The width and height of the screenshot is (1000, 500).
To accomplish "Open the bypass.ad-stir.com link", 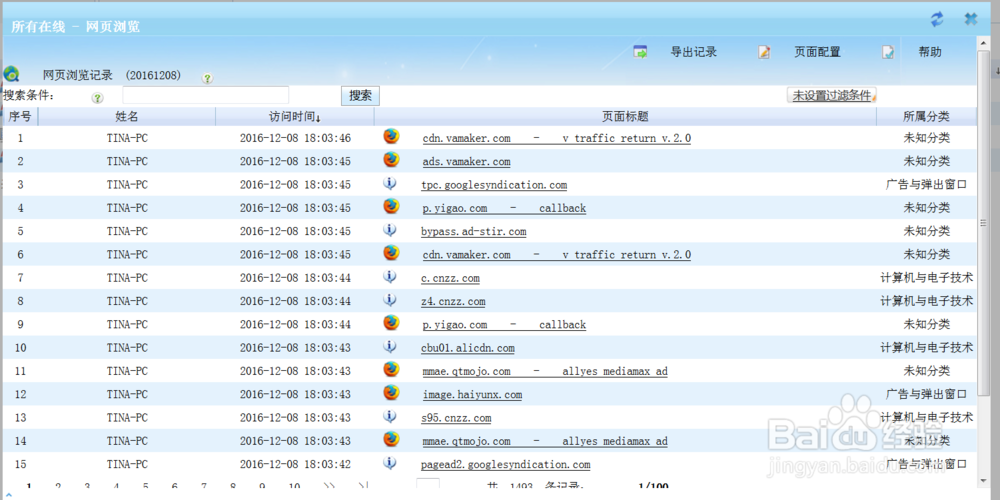I will point(474,232).
